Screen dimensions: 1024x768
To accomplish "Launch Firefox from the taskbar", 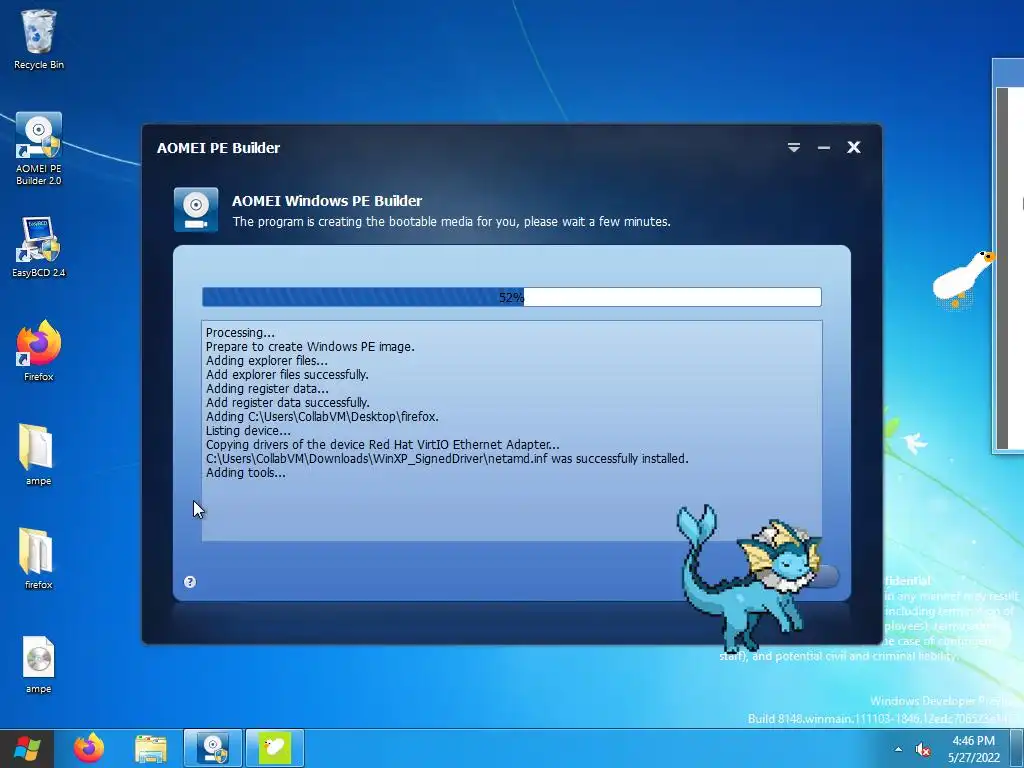I will pyautogui.click(x=89, y=748).
